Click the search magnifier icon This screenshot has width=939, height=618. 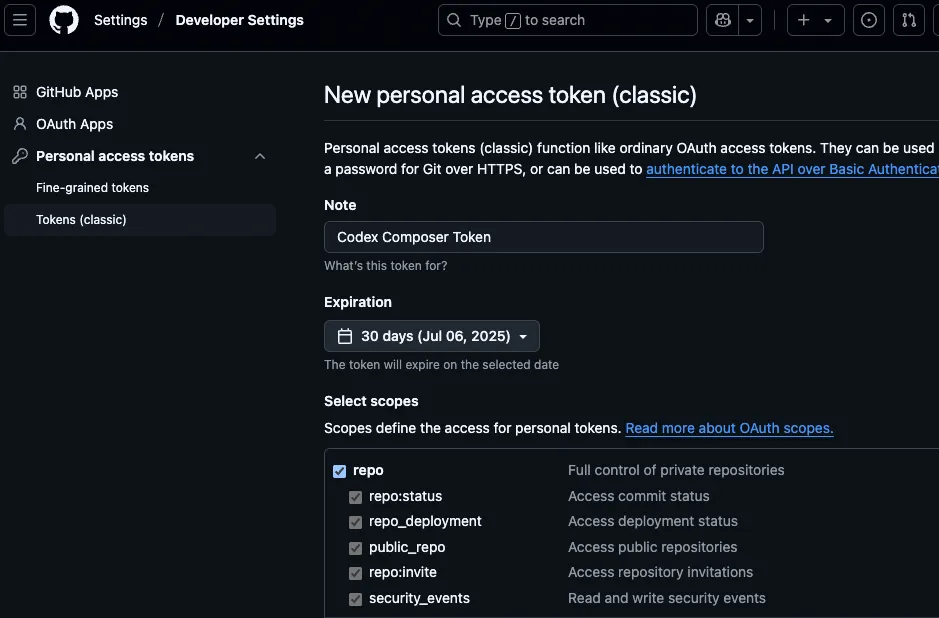pos(454,20)
